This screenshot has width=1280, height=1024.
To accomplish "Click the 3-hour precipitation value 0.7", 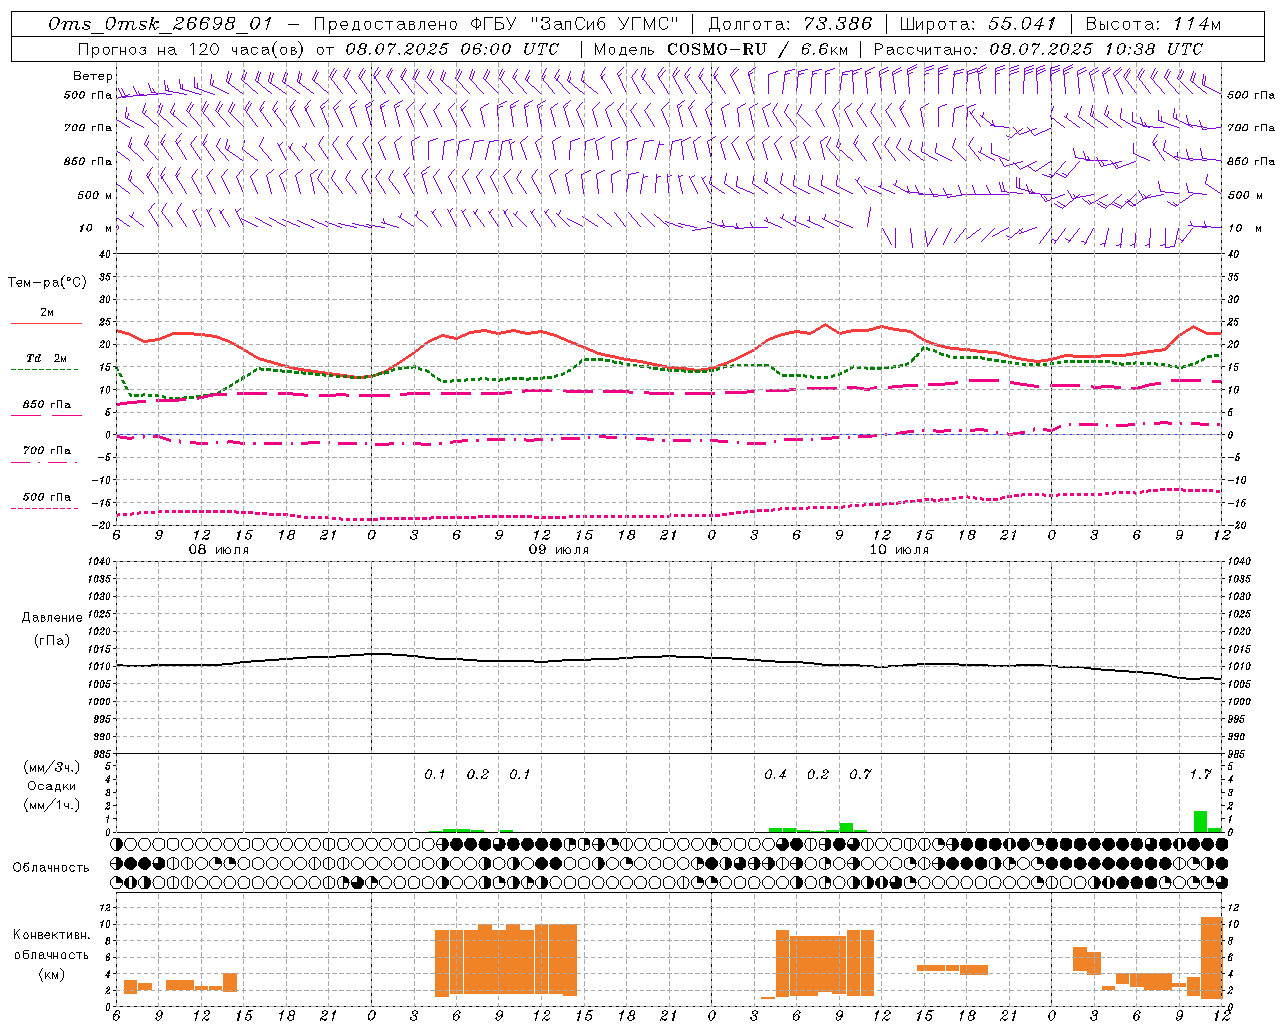I will coord(860,775).
